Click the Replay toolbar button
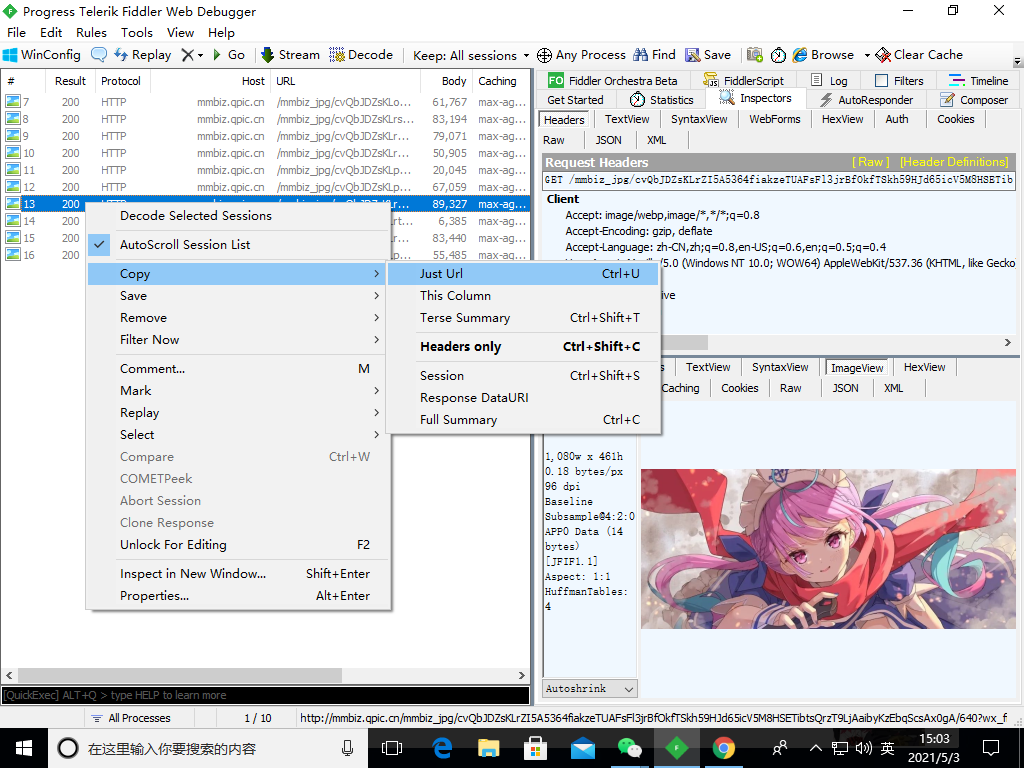 (142, 55)
